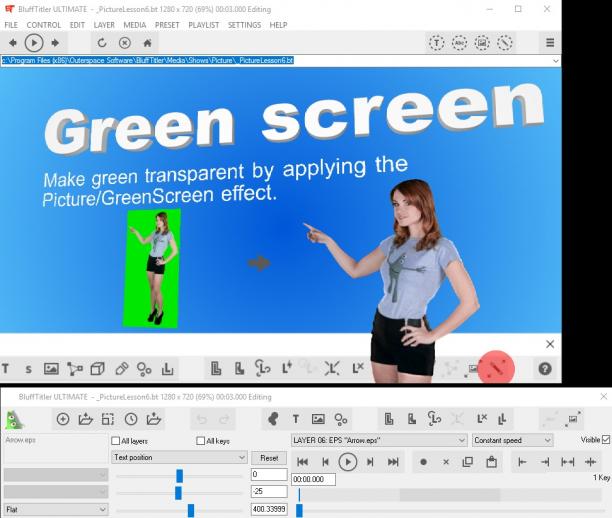The height and width of the screenshot is (518, 612).
Task: Add scroller layer S icon
Action: pos(28,369)
